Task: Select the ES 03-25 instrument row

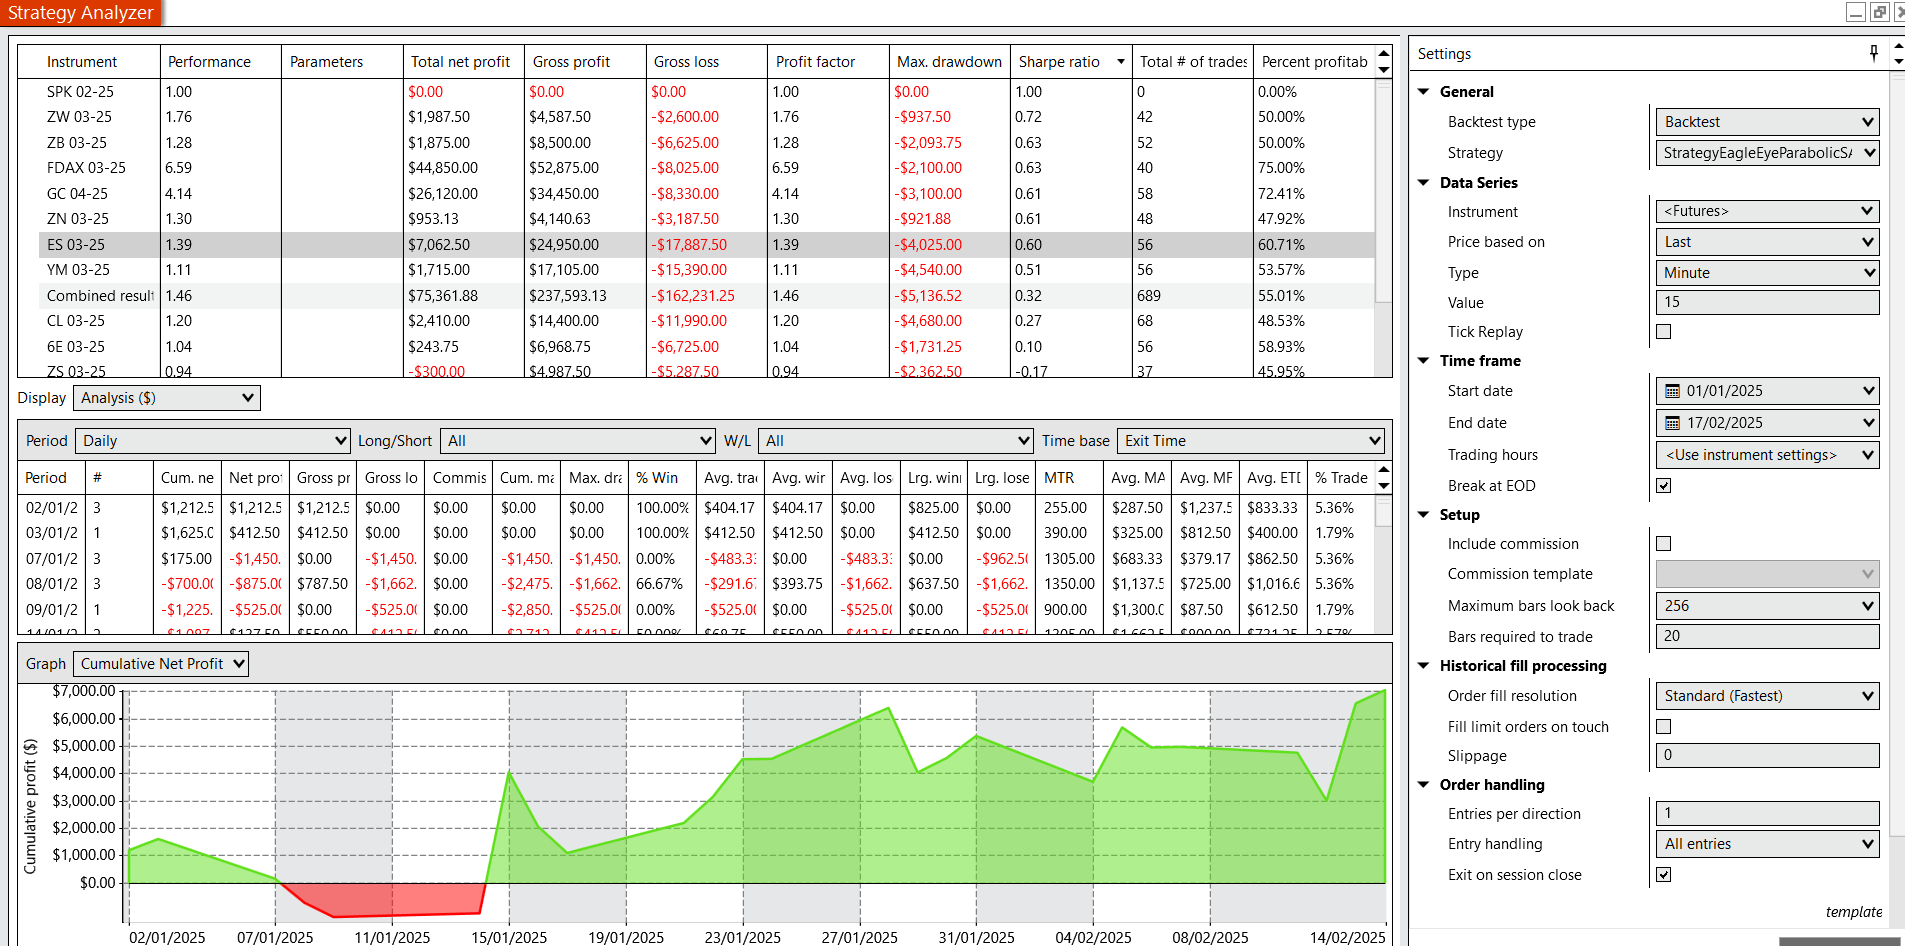Action: click(76, 245)
